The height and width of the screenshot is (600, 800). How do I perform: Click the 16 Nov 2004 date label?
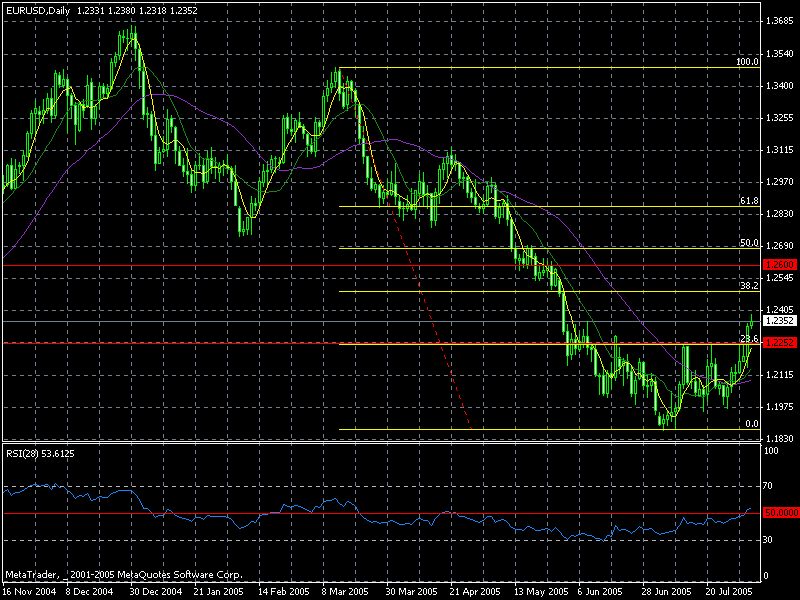29,592
